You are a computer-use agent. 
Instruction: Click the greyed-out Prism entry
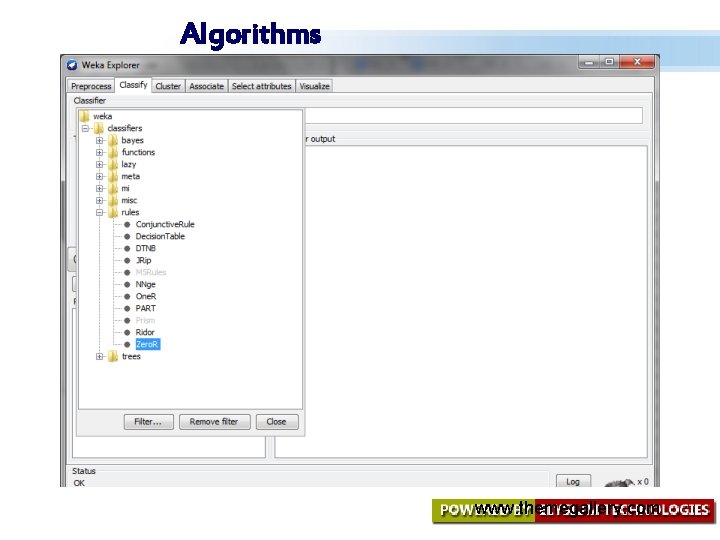145,320
